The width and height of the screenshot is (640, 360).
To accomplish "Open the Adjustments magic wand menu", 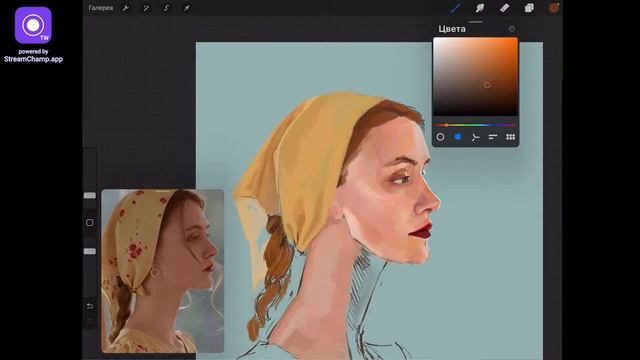I will [x=146, y=8].
